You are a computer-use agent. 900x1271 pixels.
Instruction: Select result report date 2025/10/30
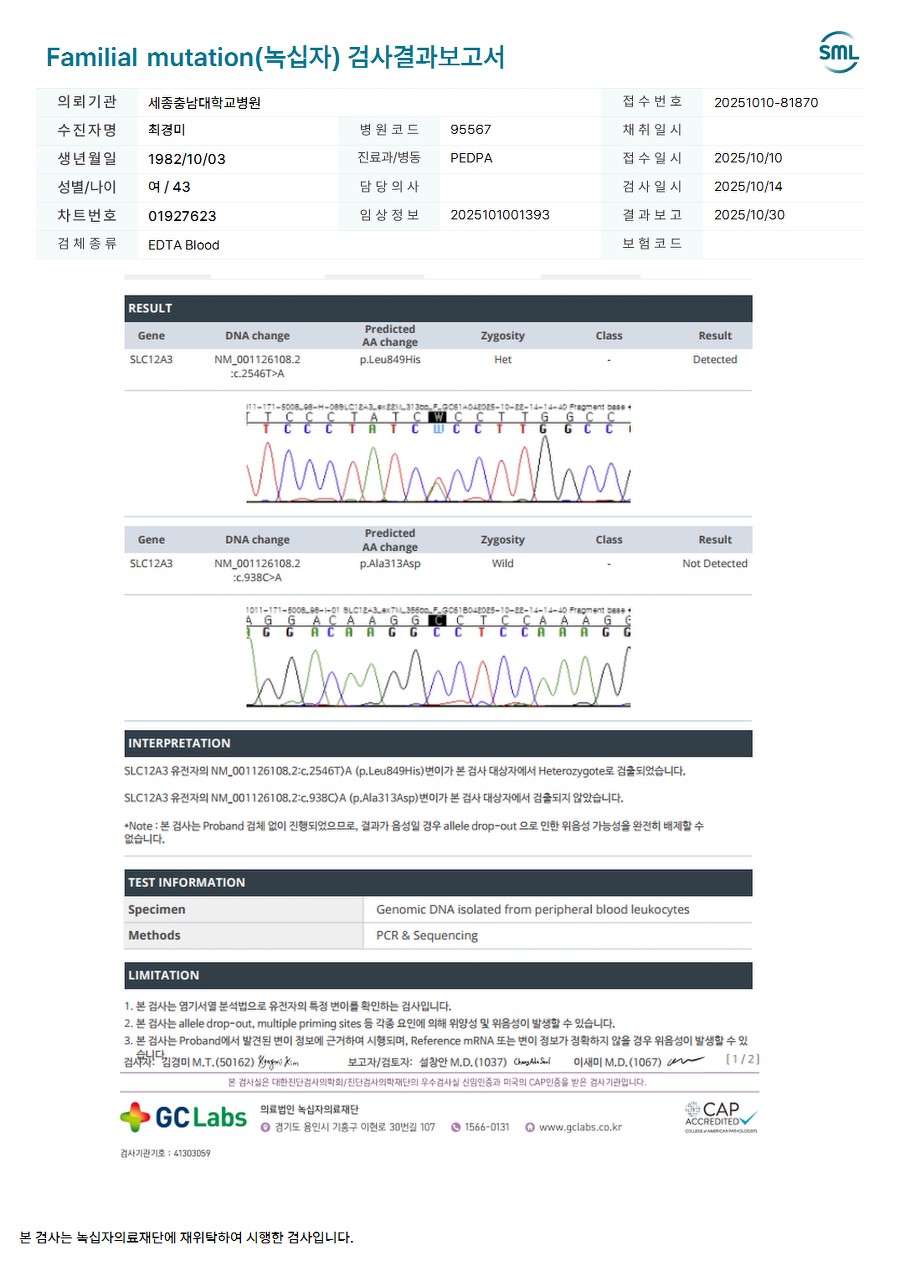[749, 215]
